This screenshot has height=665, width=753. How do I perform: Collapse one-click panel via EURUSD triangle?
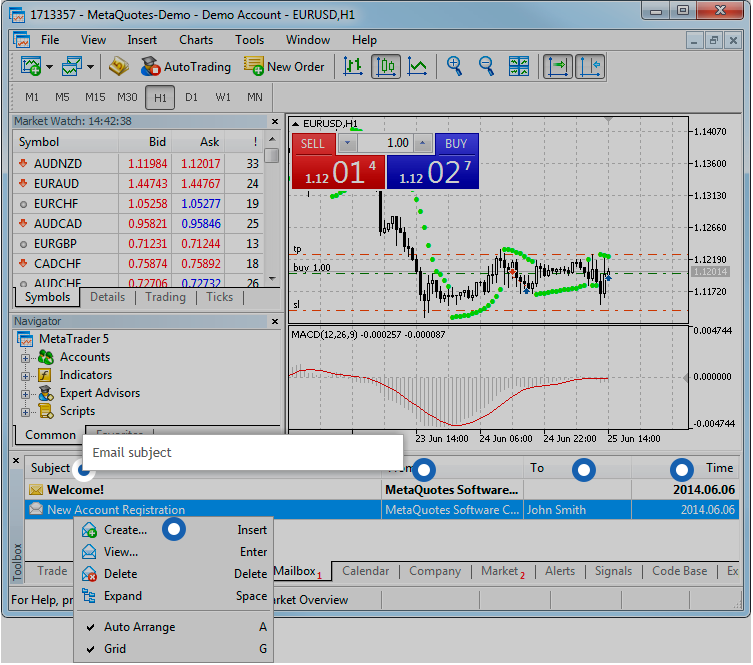click(295, 124)
